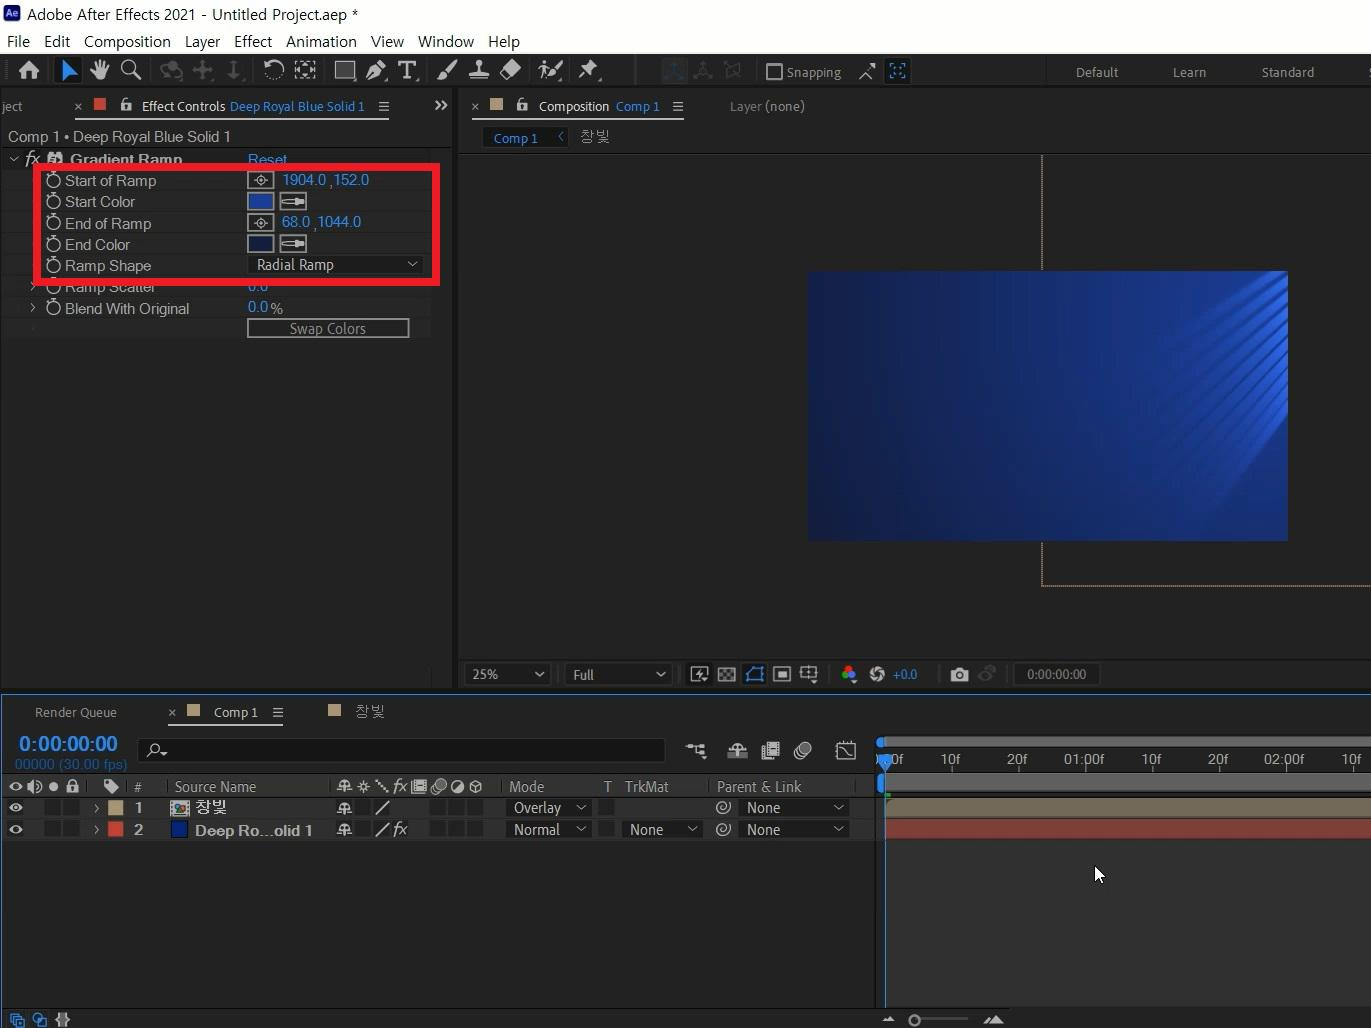Toggle Transparency Grid in the viewer
This screenshot has width=1371, height=1028.
point(727,674)
